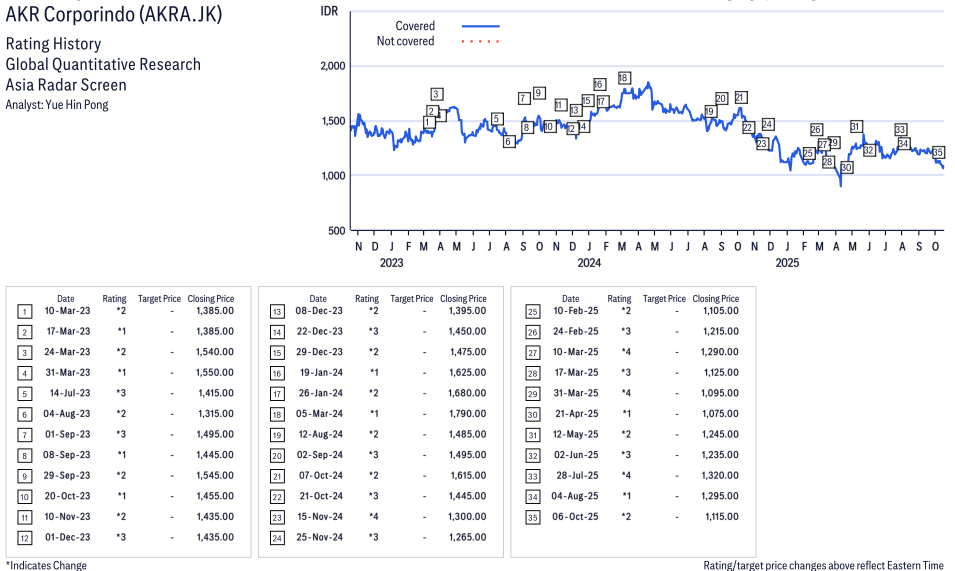Click the red dotted Not covered legend sample
The image size is (955, 571).
[480, 42]
